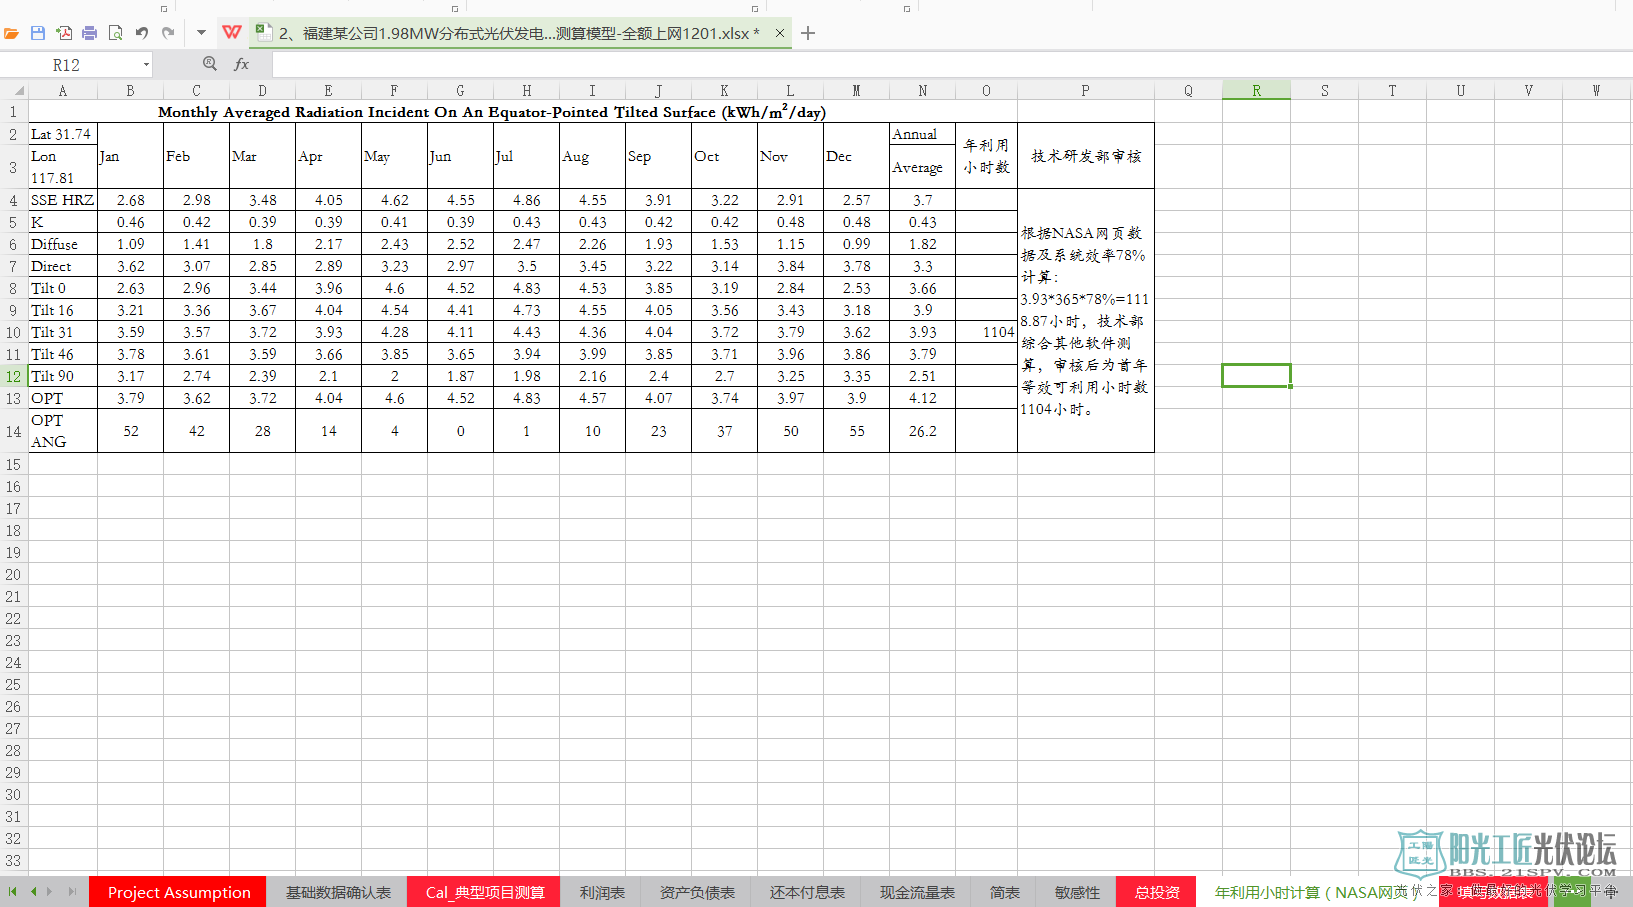Open the Name Box dropdown arrow
Screen dimensions: 1633x907
pyautogui.click(x=146, y=65)
